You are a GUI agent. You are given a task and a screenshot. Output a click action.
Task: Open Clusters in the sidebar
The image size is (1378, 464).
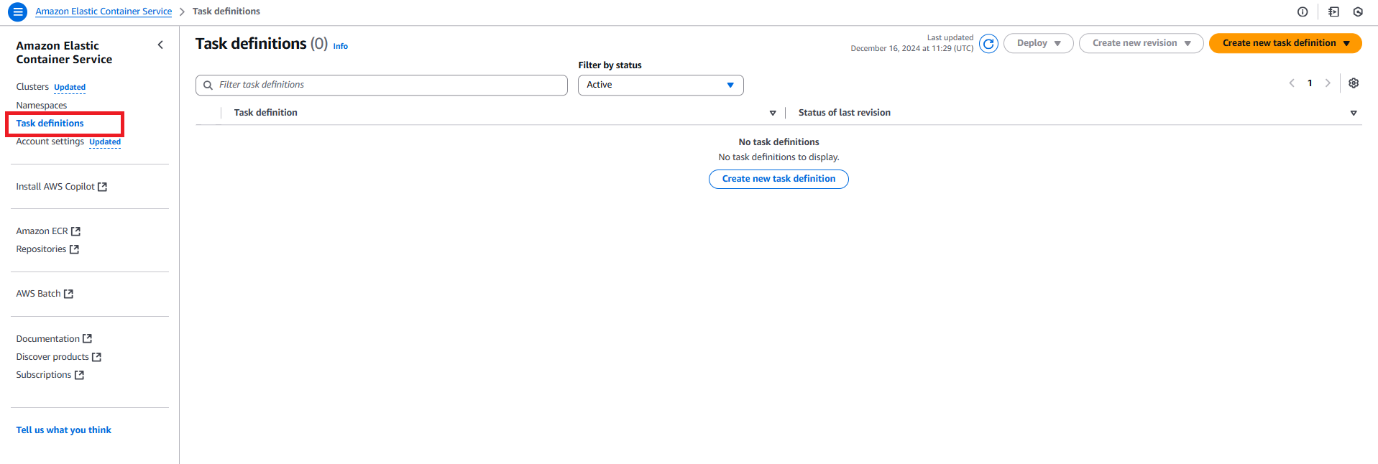pos(32,87)
